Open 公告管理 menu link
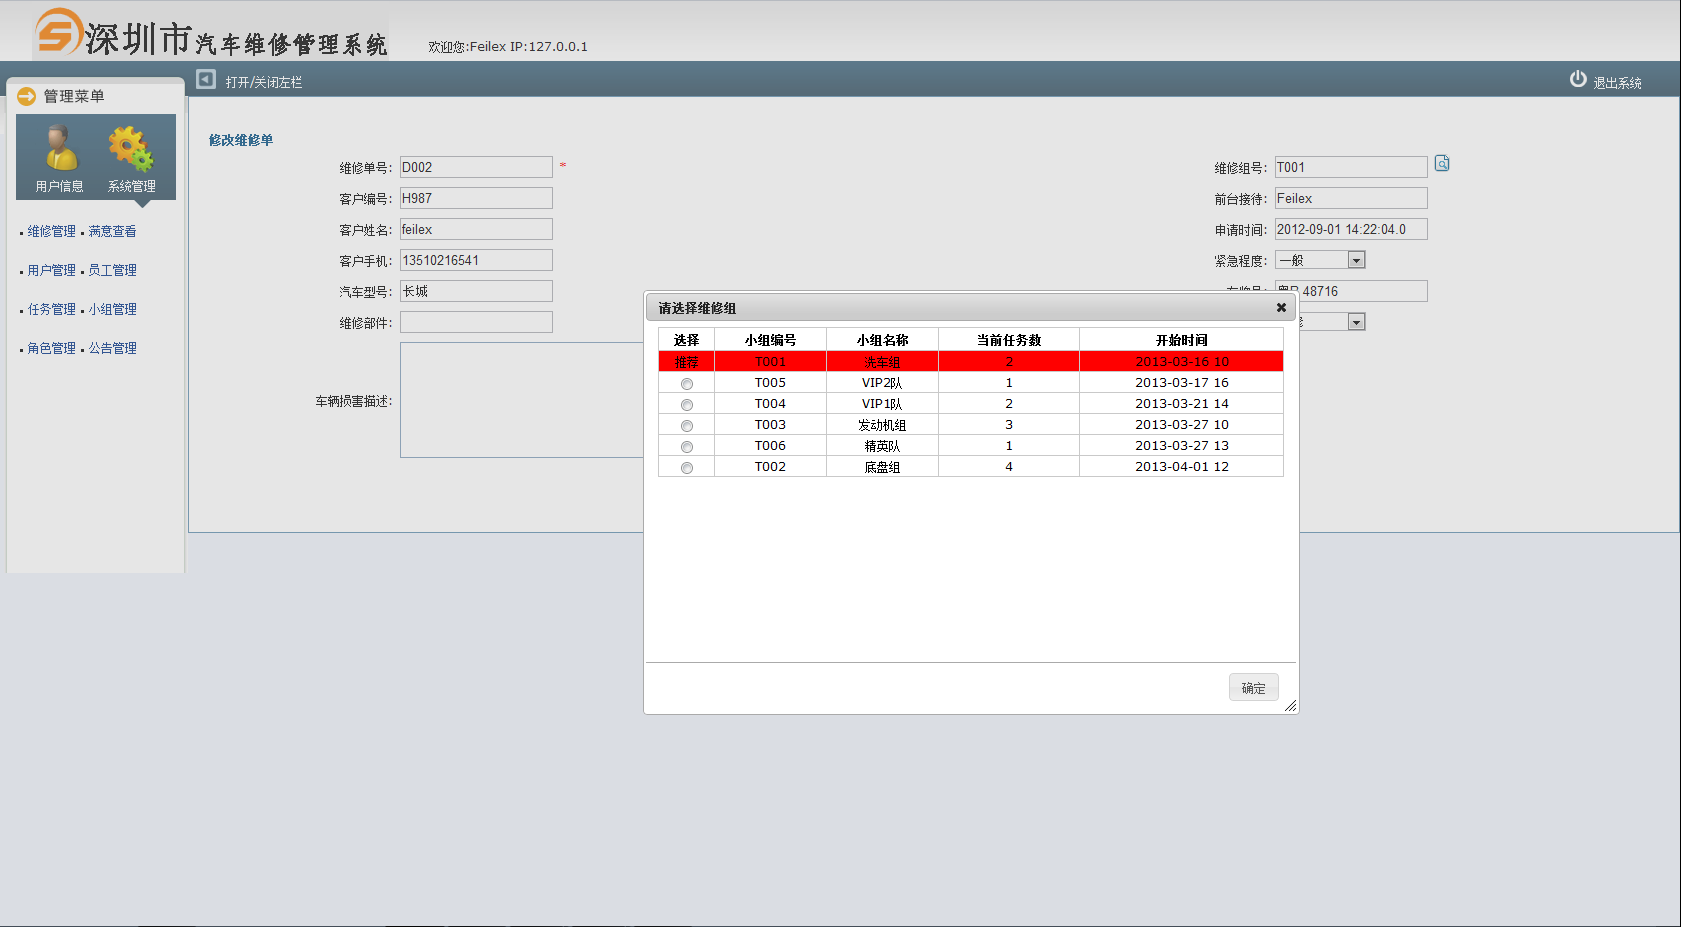This screenshot has width=1681, height=927. point(112,348)
